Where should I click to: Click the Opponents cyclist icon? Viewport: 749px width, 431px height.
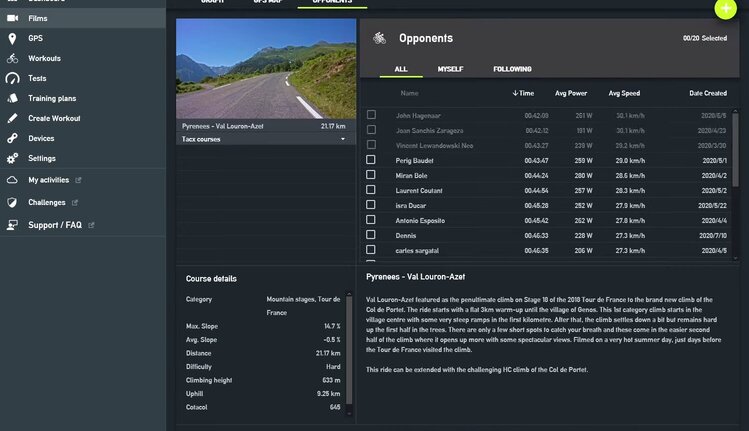380,38
